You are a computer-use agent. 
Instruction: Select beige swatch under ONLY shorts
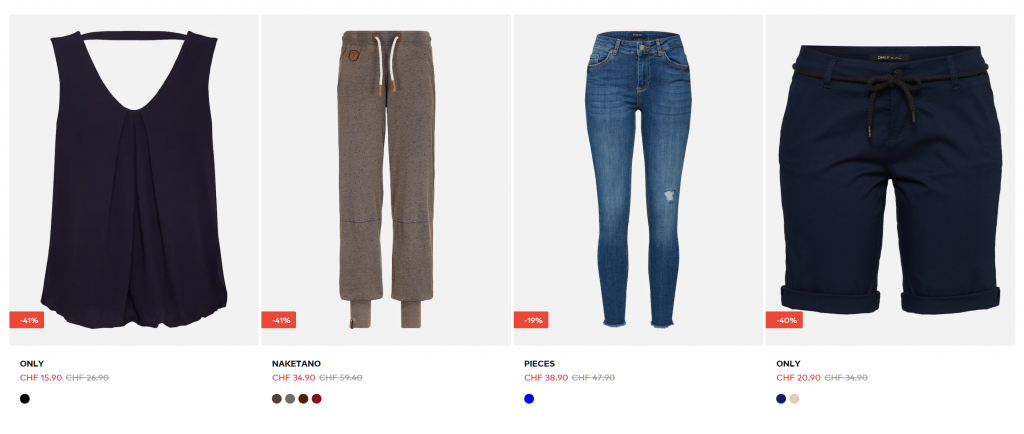coord(794,399)
